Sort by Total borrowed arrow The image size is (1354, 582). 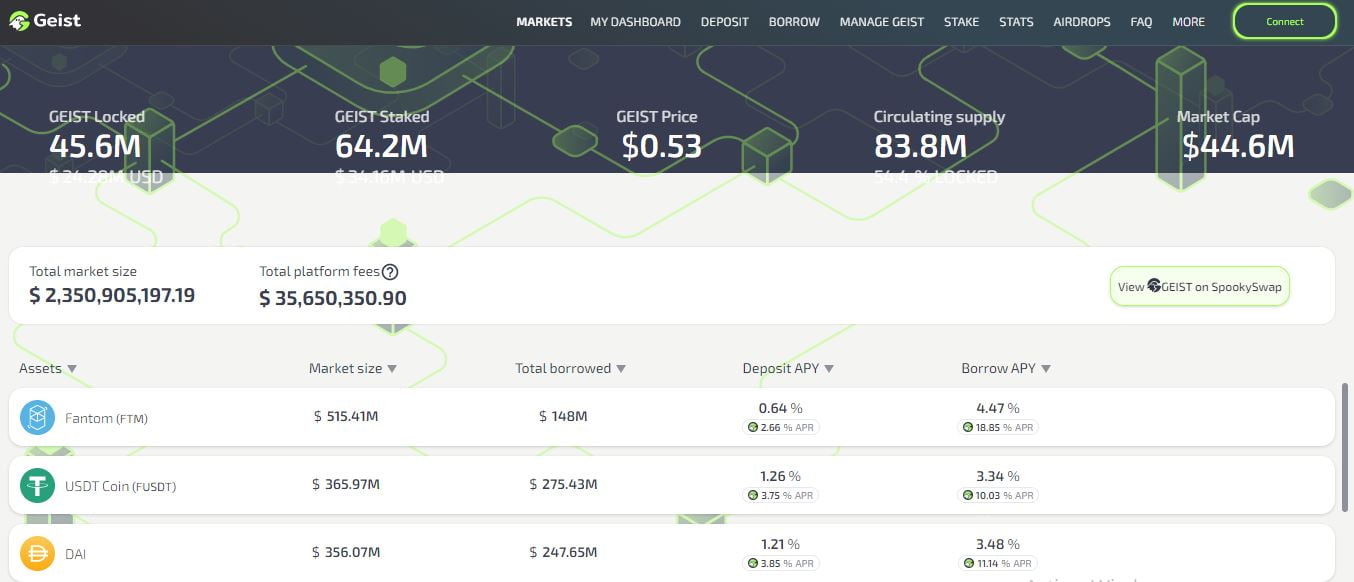click(x=621, y=369)
